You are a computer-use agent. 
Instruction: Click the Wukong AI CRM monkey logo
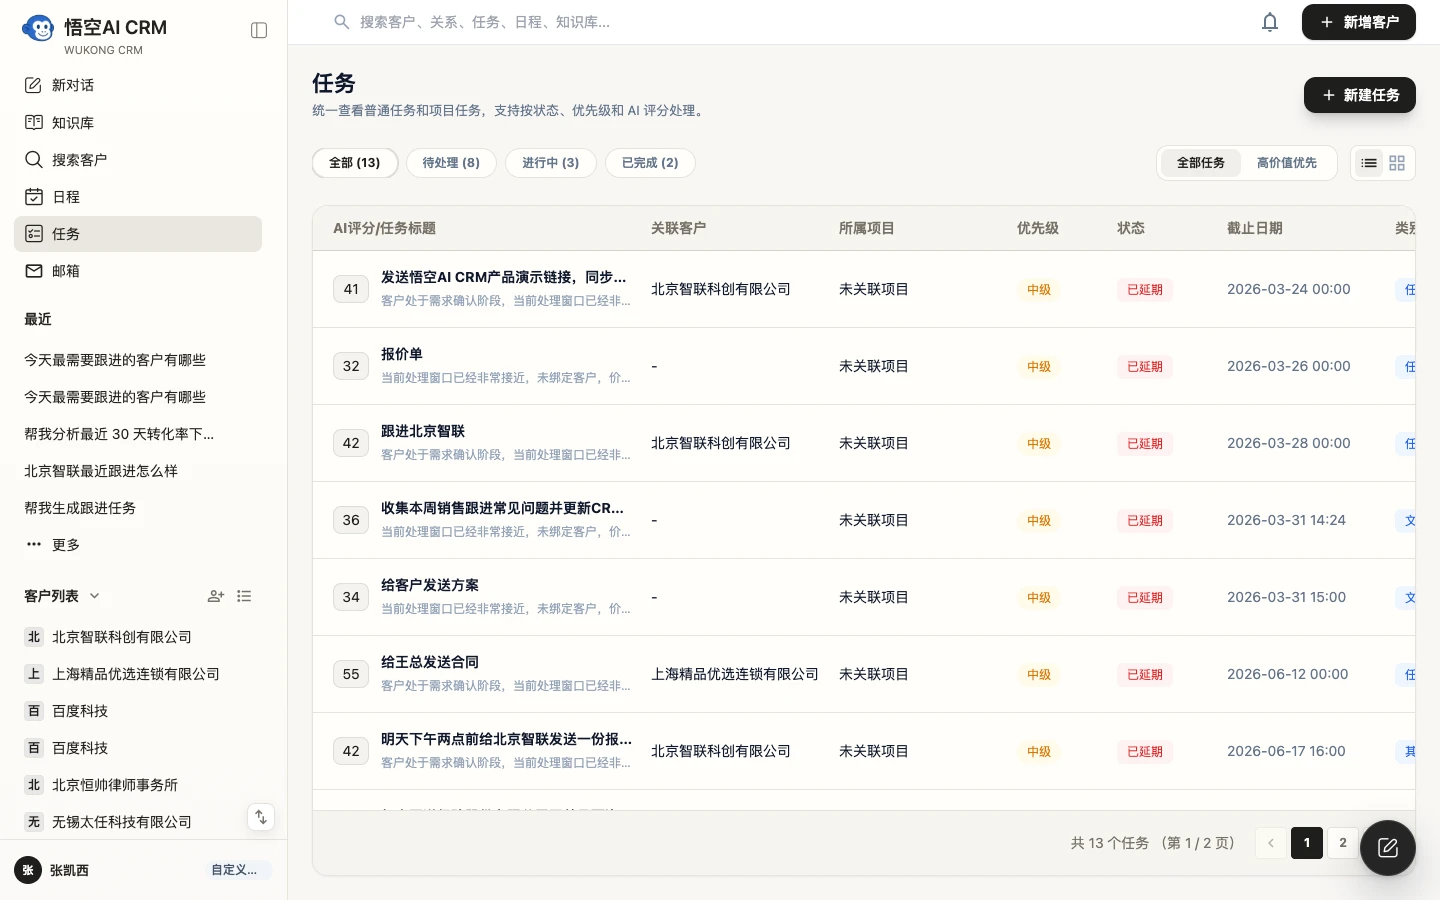[x=38, y=29]
